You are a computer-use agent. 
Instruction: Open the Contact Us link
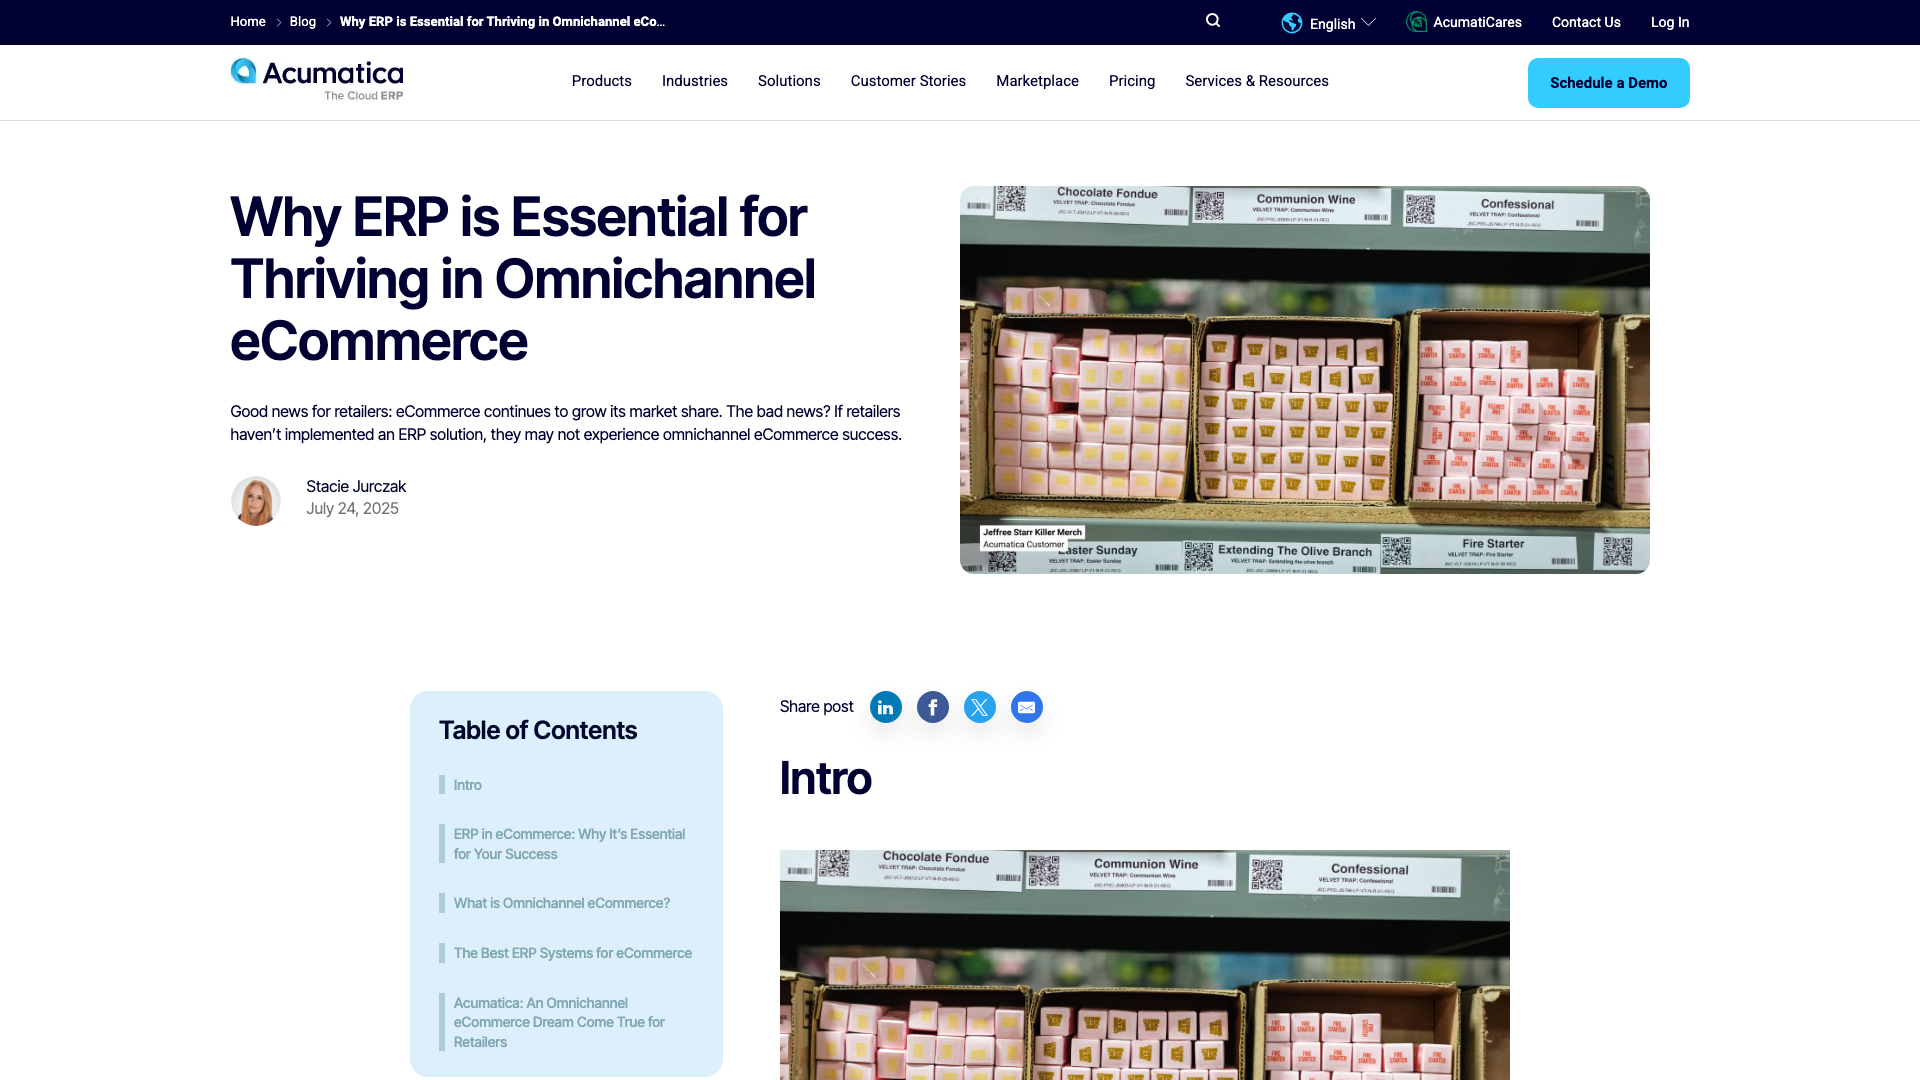1586,22
